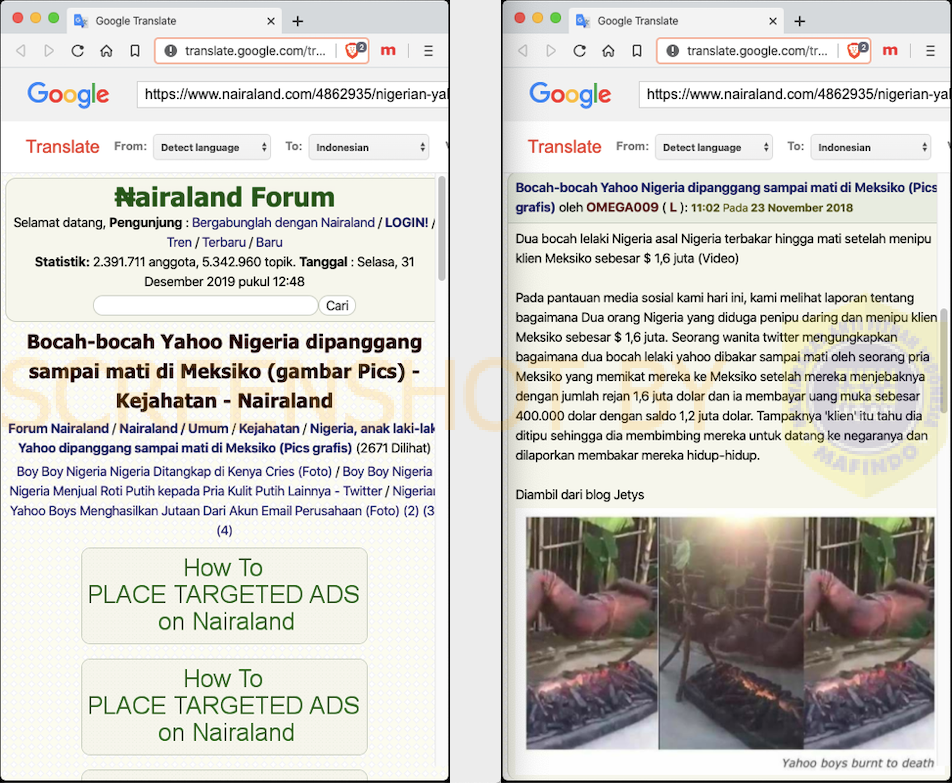Screen dimensions: 952x783
Task: Click Google logo in right window
Action: pos(570,95)
